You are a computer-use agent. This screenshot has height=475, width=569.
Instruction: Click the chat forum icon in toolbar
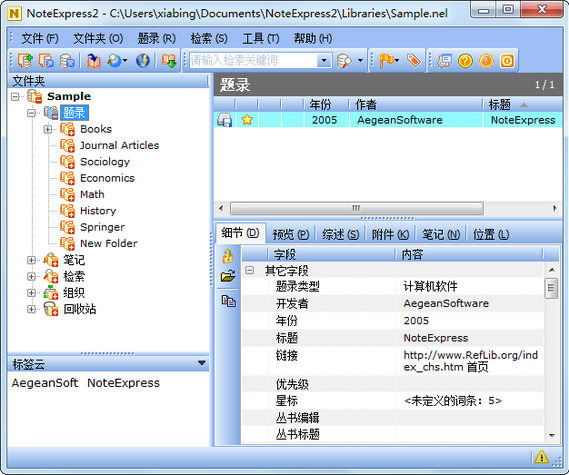[444, 61]
